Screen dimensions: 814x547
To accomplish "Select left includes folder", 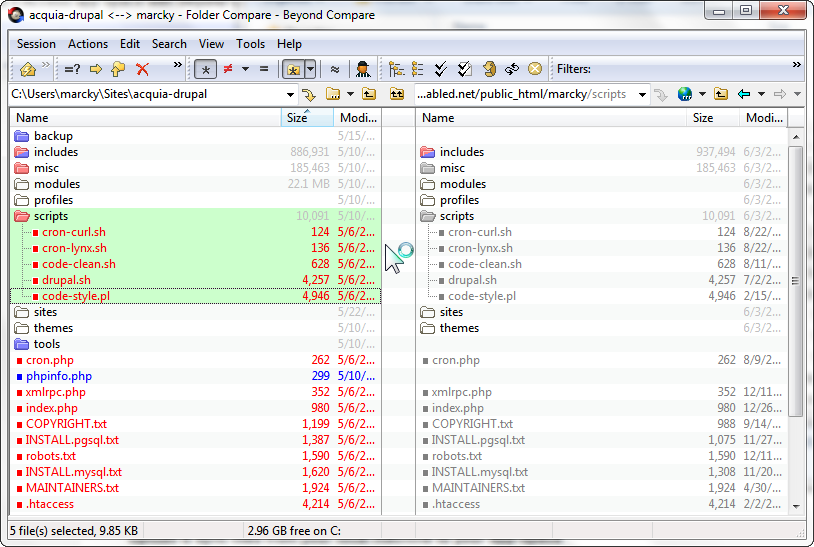I will [196, 152].
